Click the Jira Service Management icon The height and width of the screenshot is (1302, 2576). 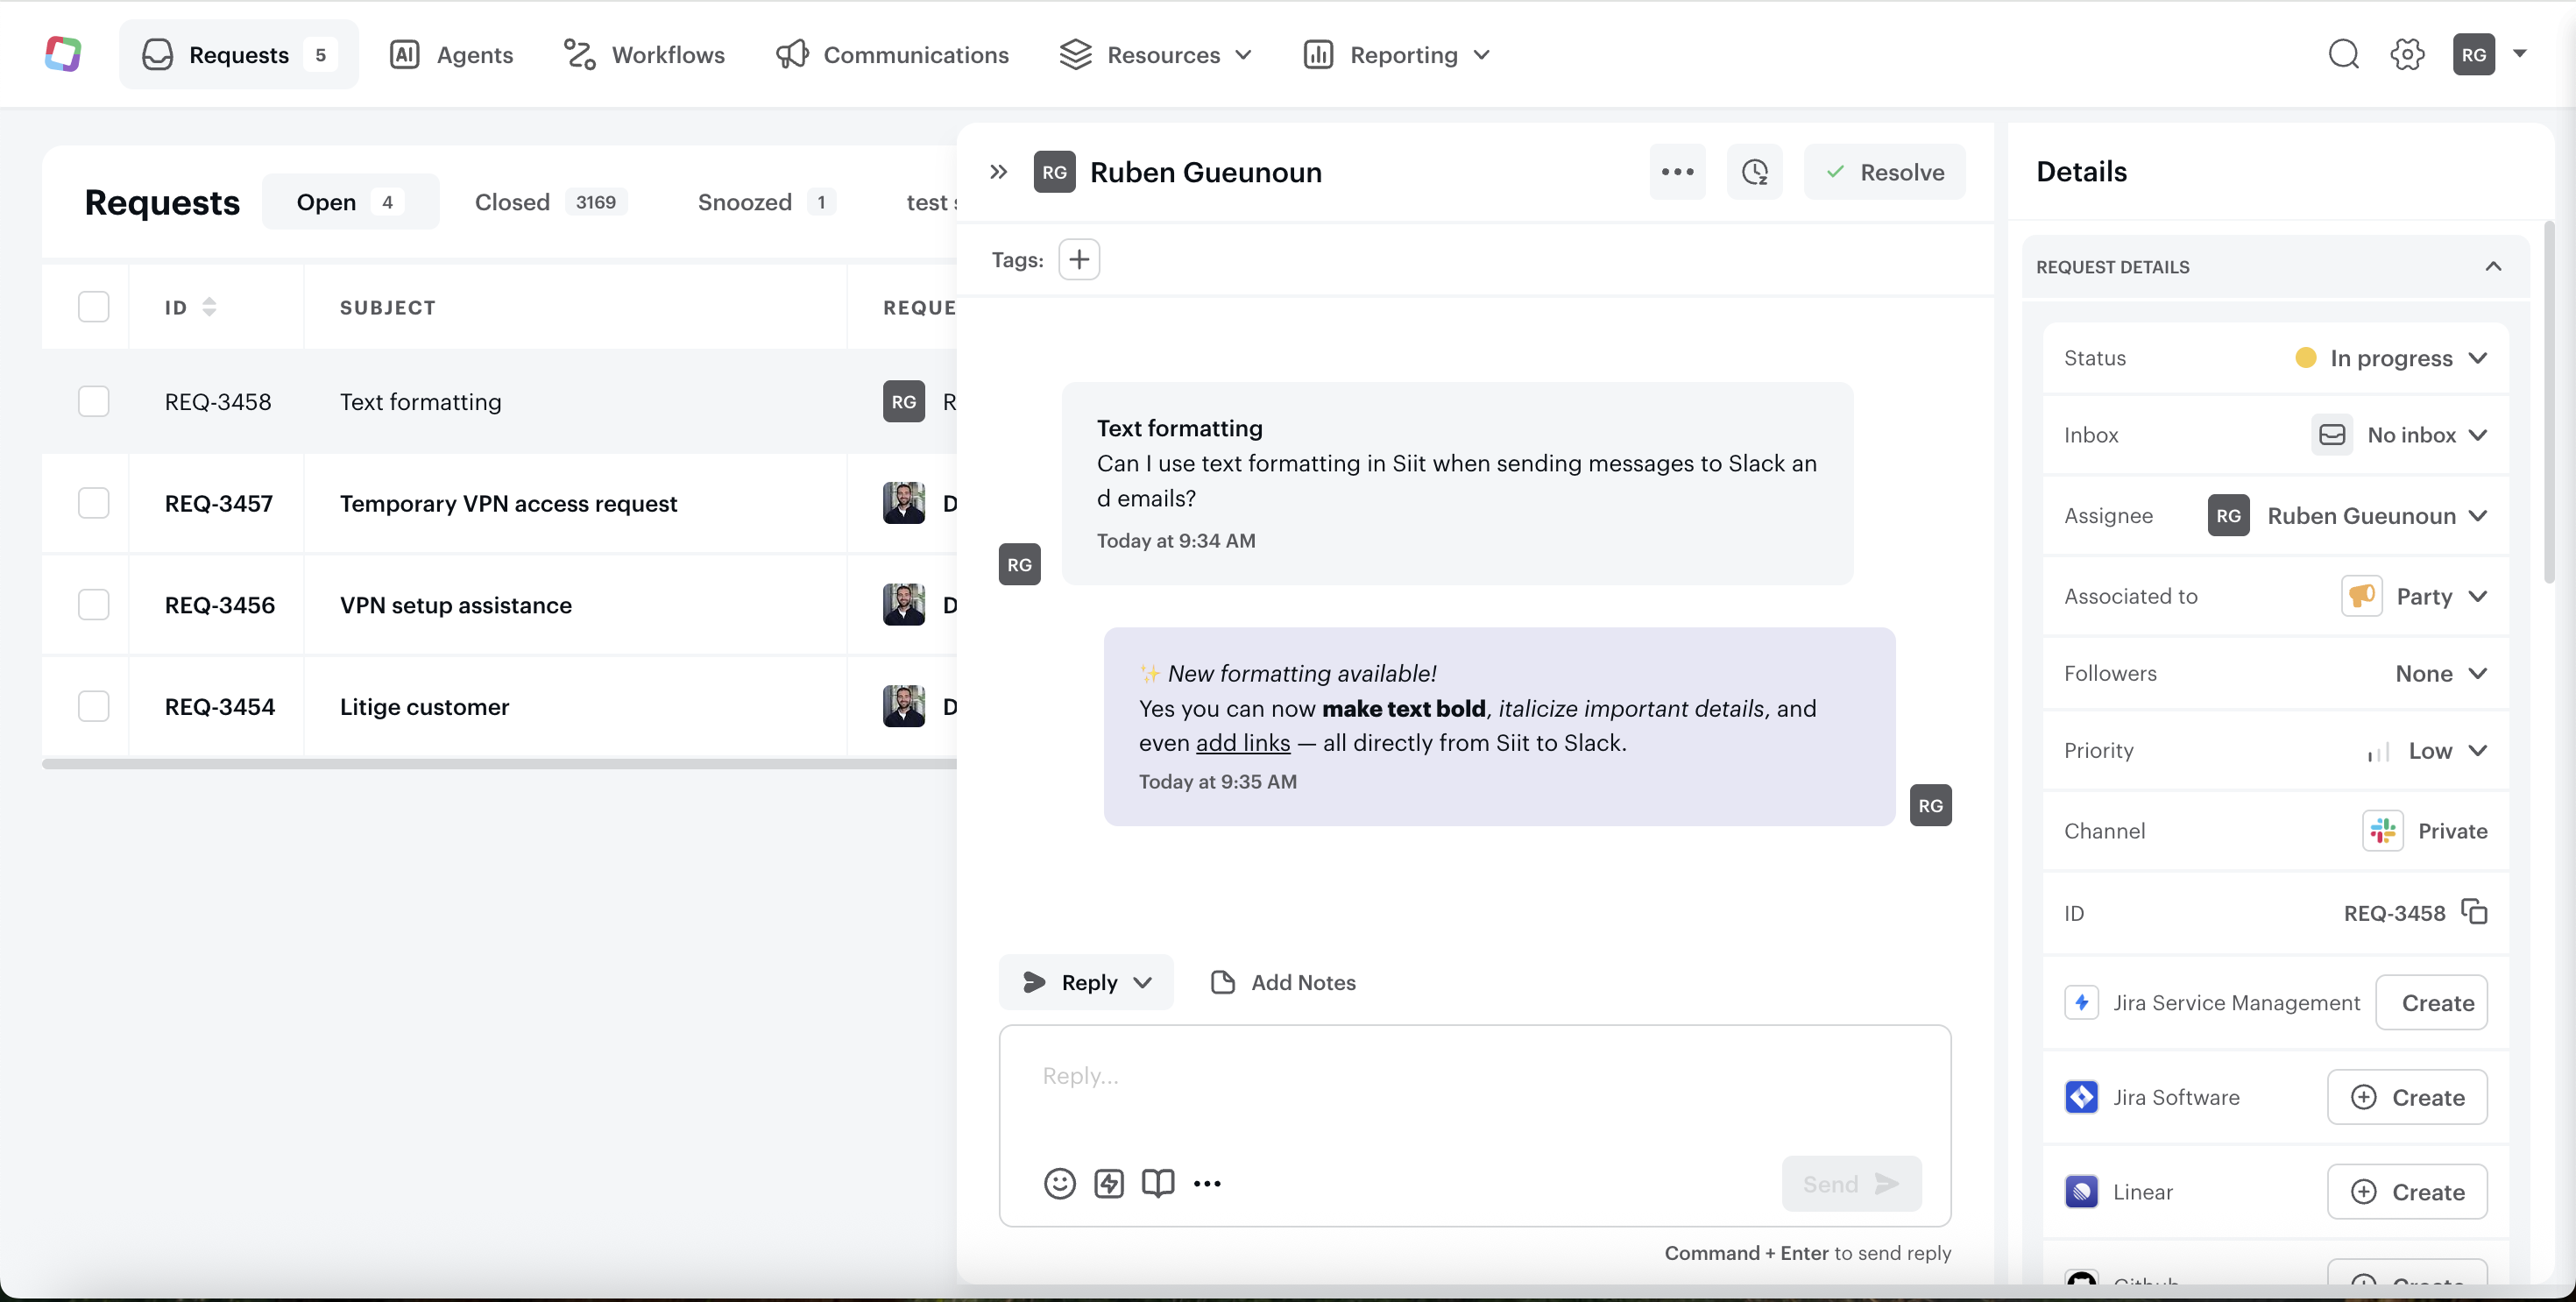(2081, 1002)
